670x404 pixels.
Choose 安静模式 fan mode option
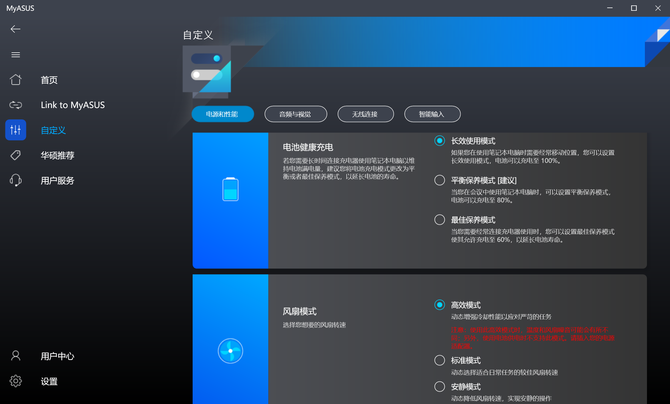[x=440, y=386]
